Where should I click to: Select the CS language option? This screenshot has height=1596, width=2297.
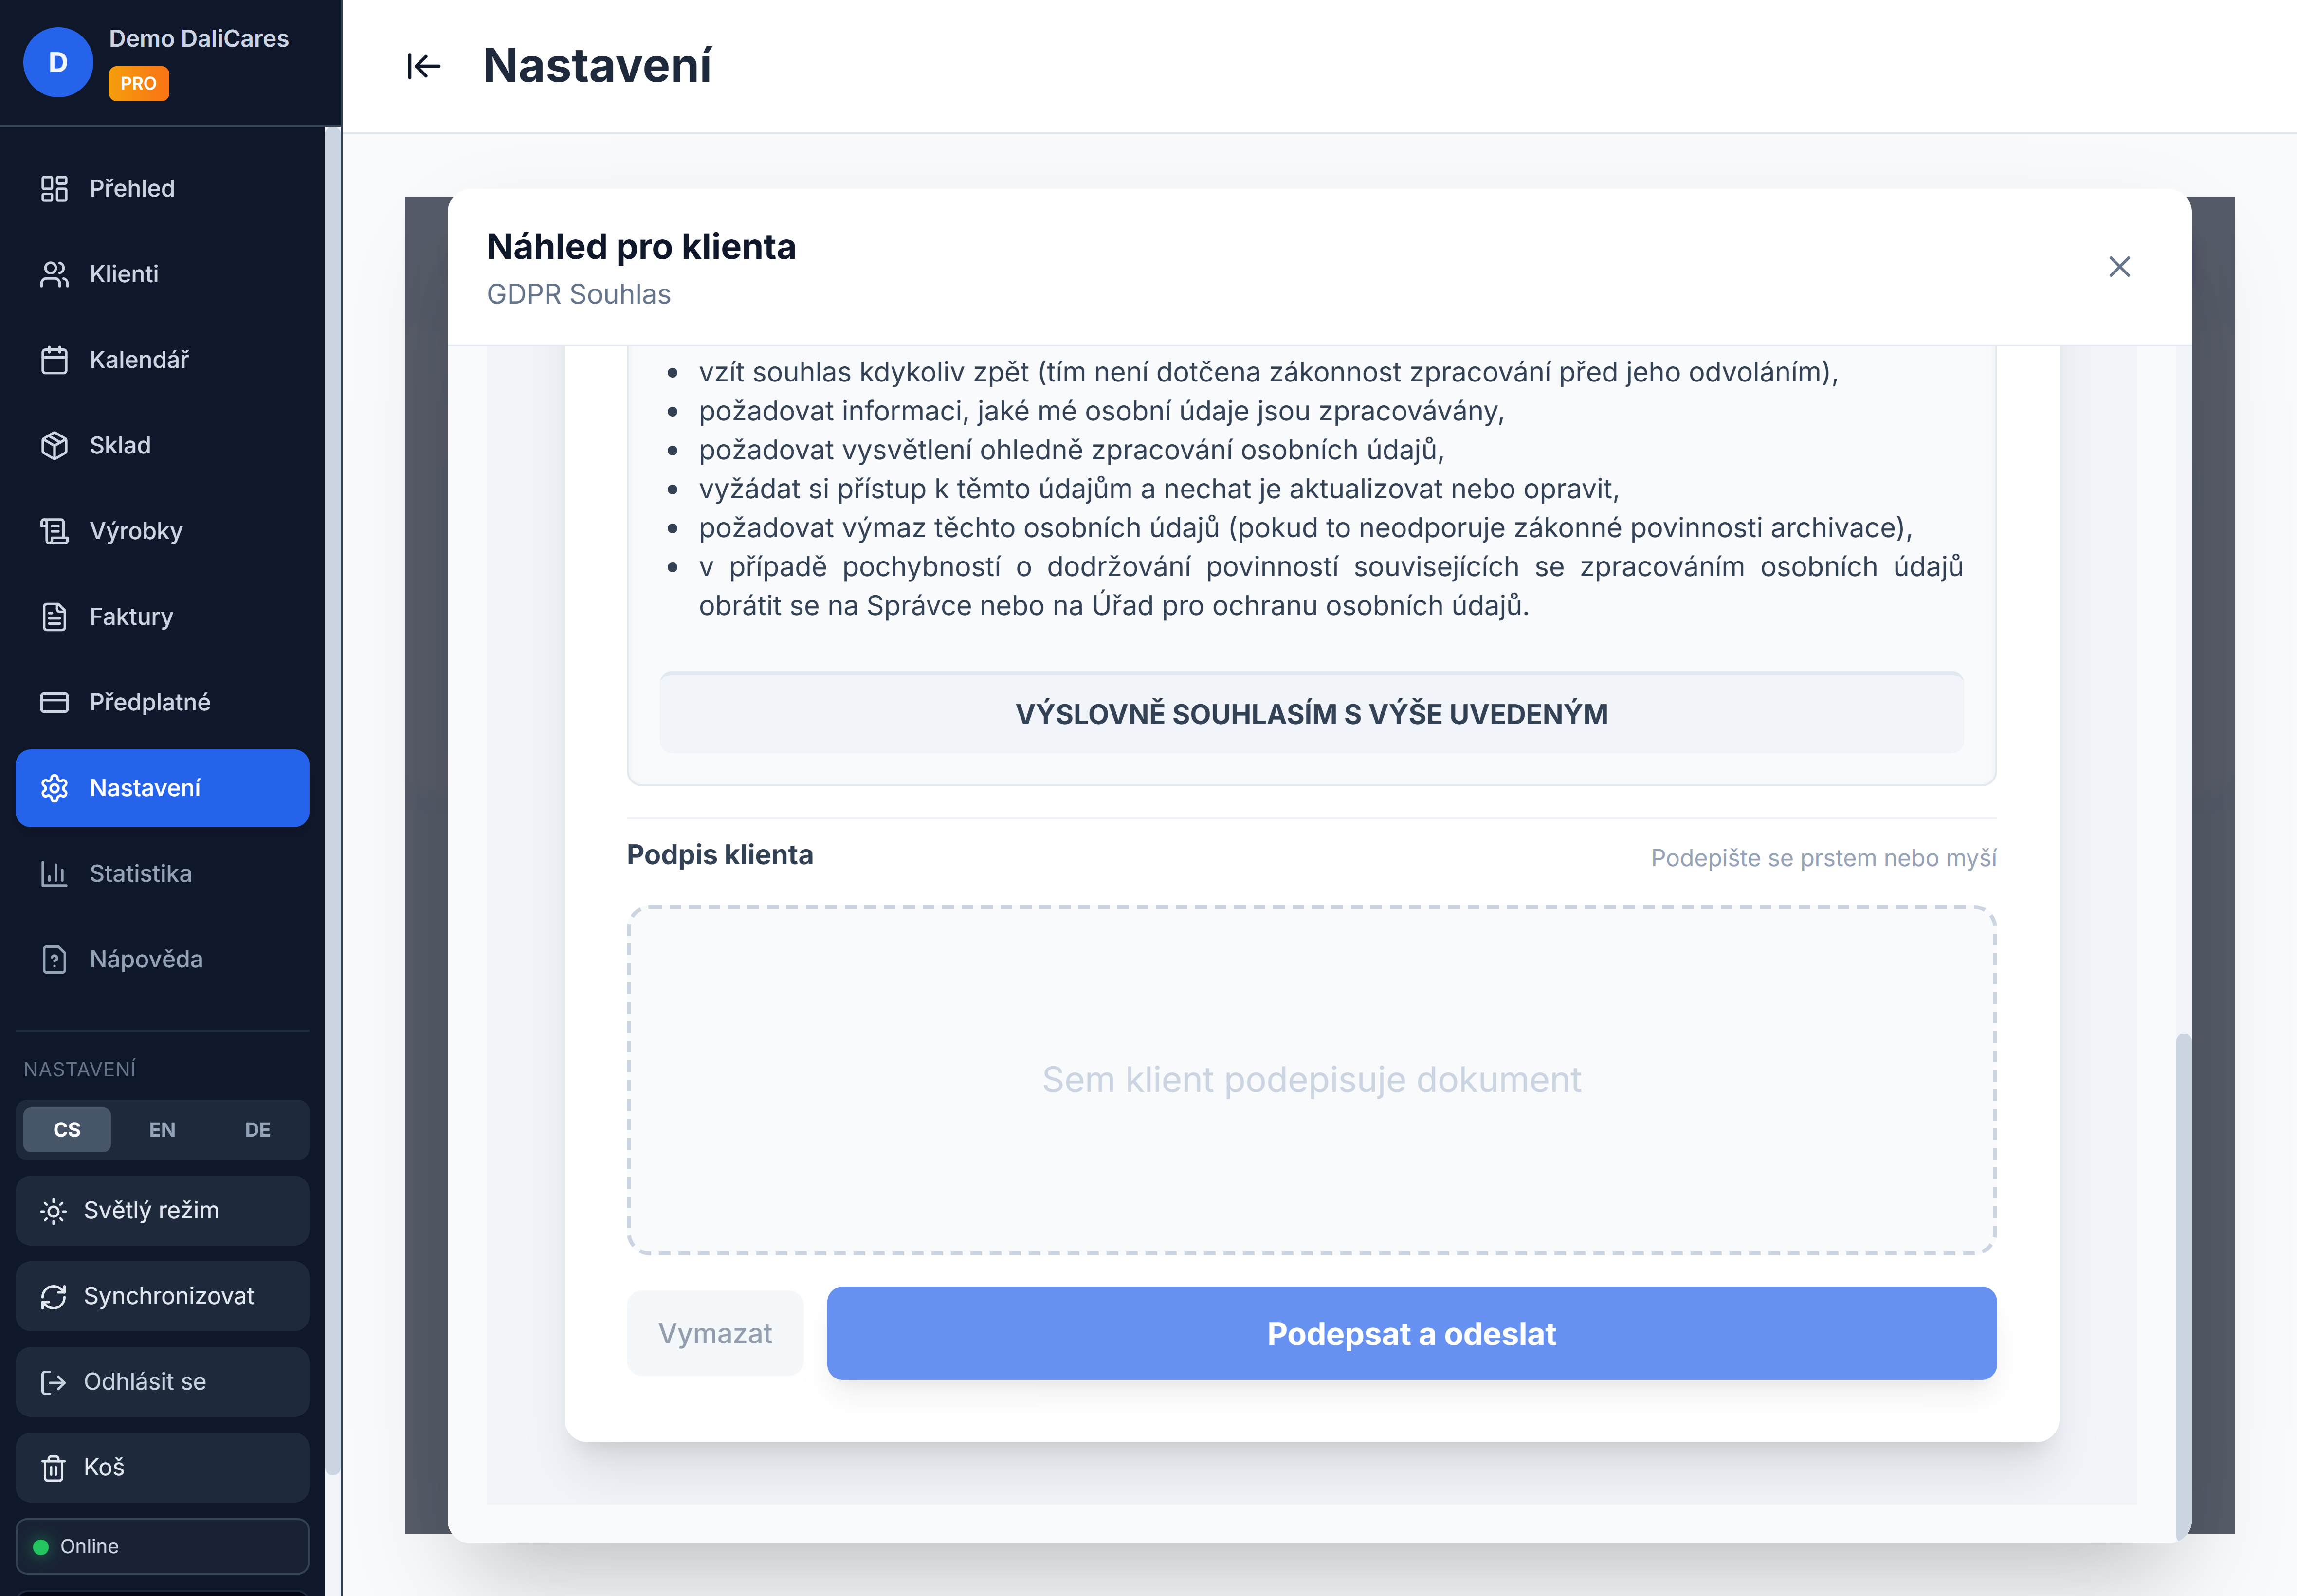click(67, 1130)
